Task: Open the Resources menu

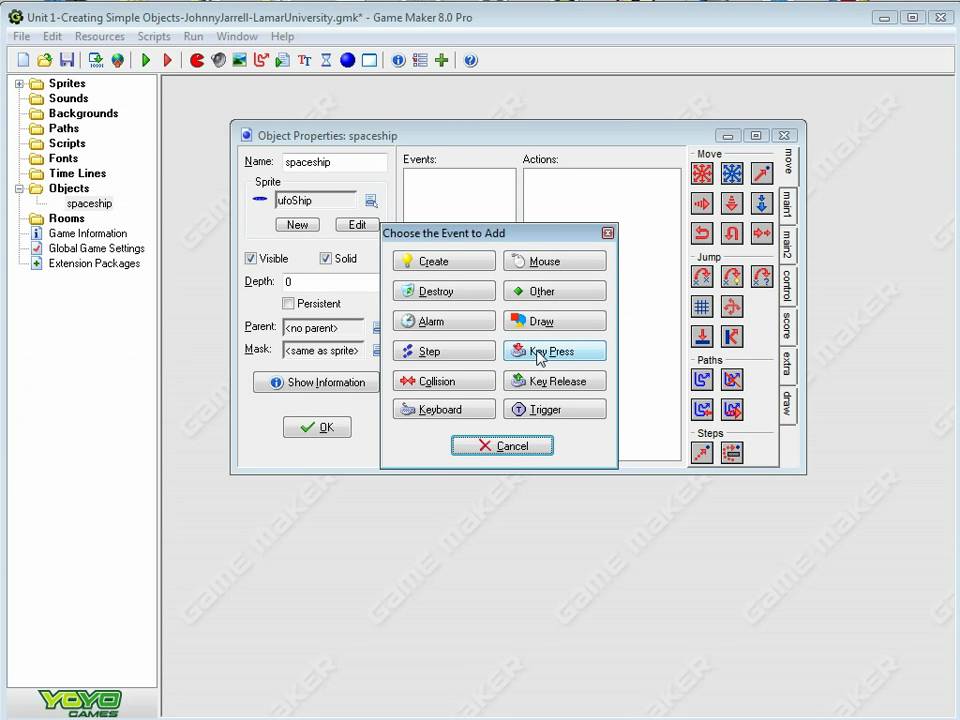Action: pos(100,36)
